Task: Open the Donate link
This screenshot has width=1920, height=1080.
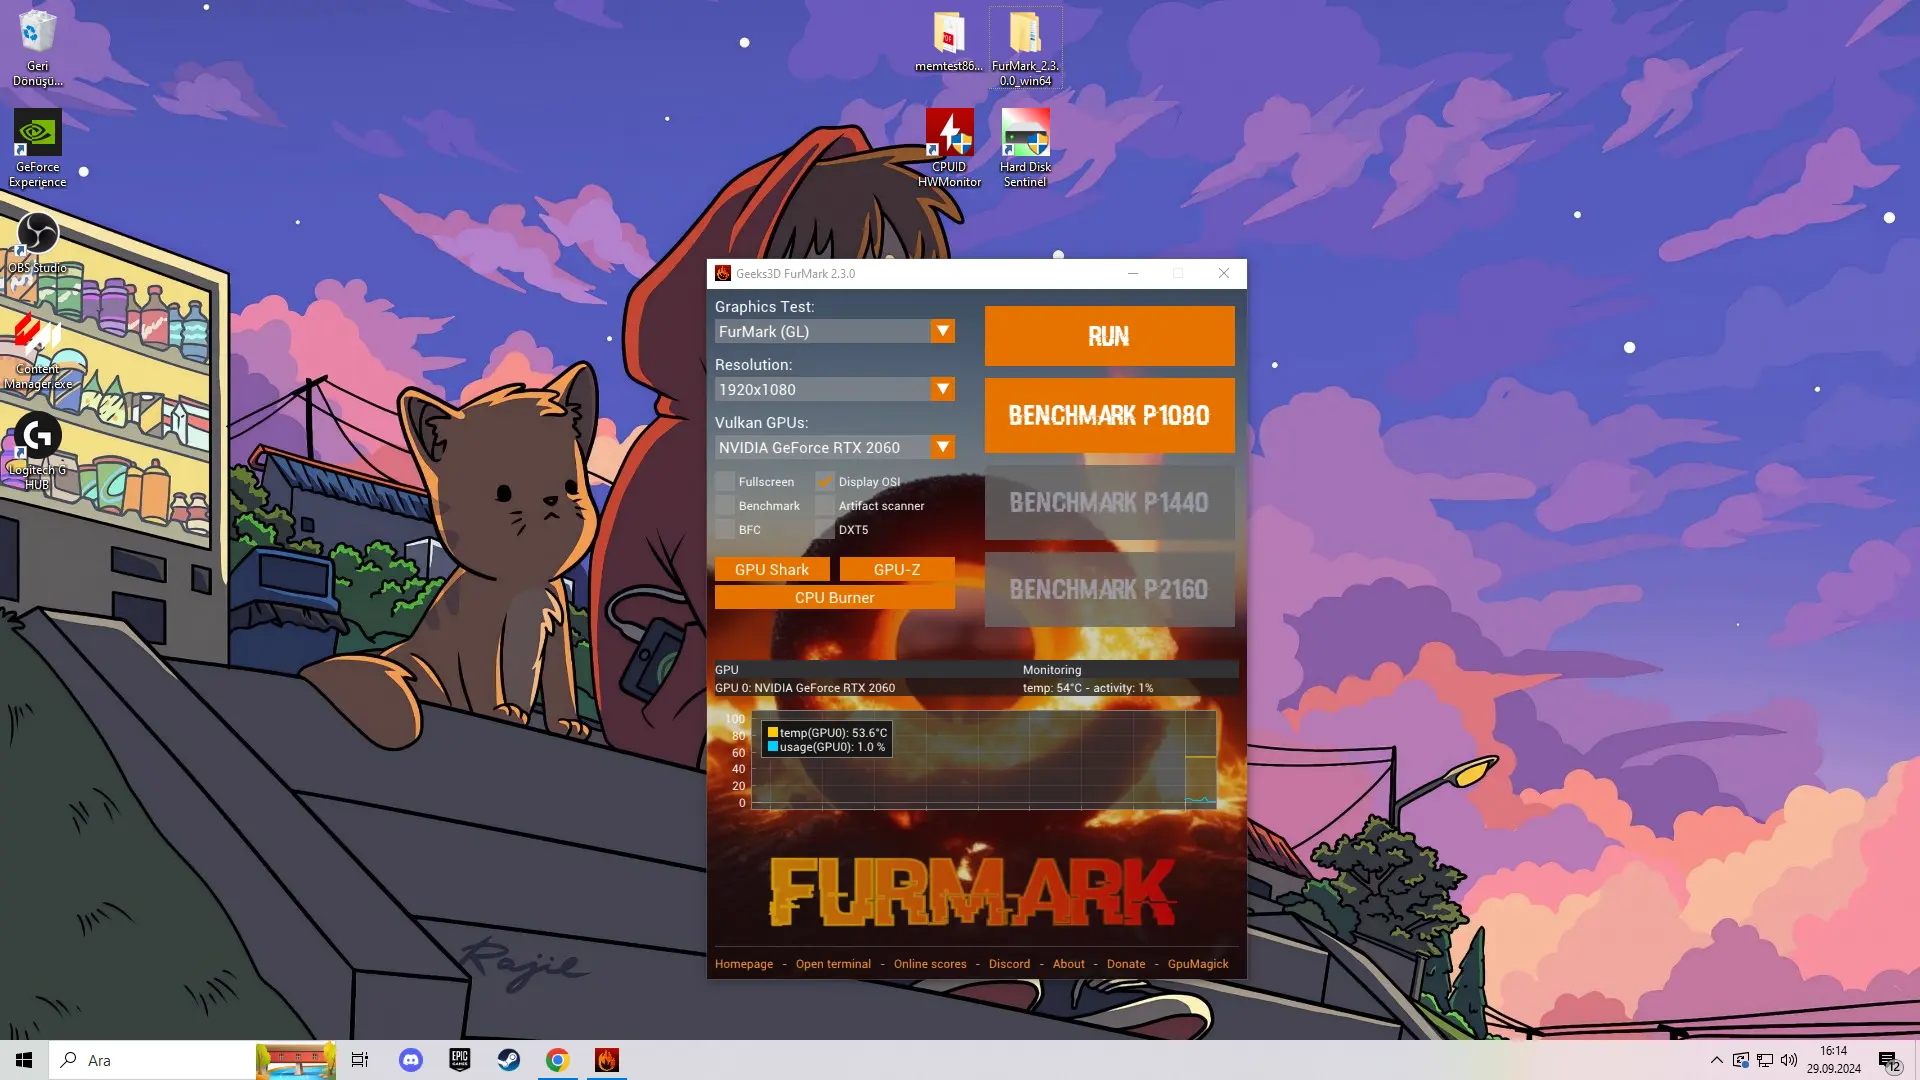Action: pyautogui.click(x=1126, y=964)
